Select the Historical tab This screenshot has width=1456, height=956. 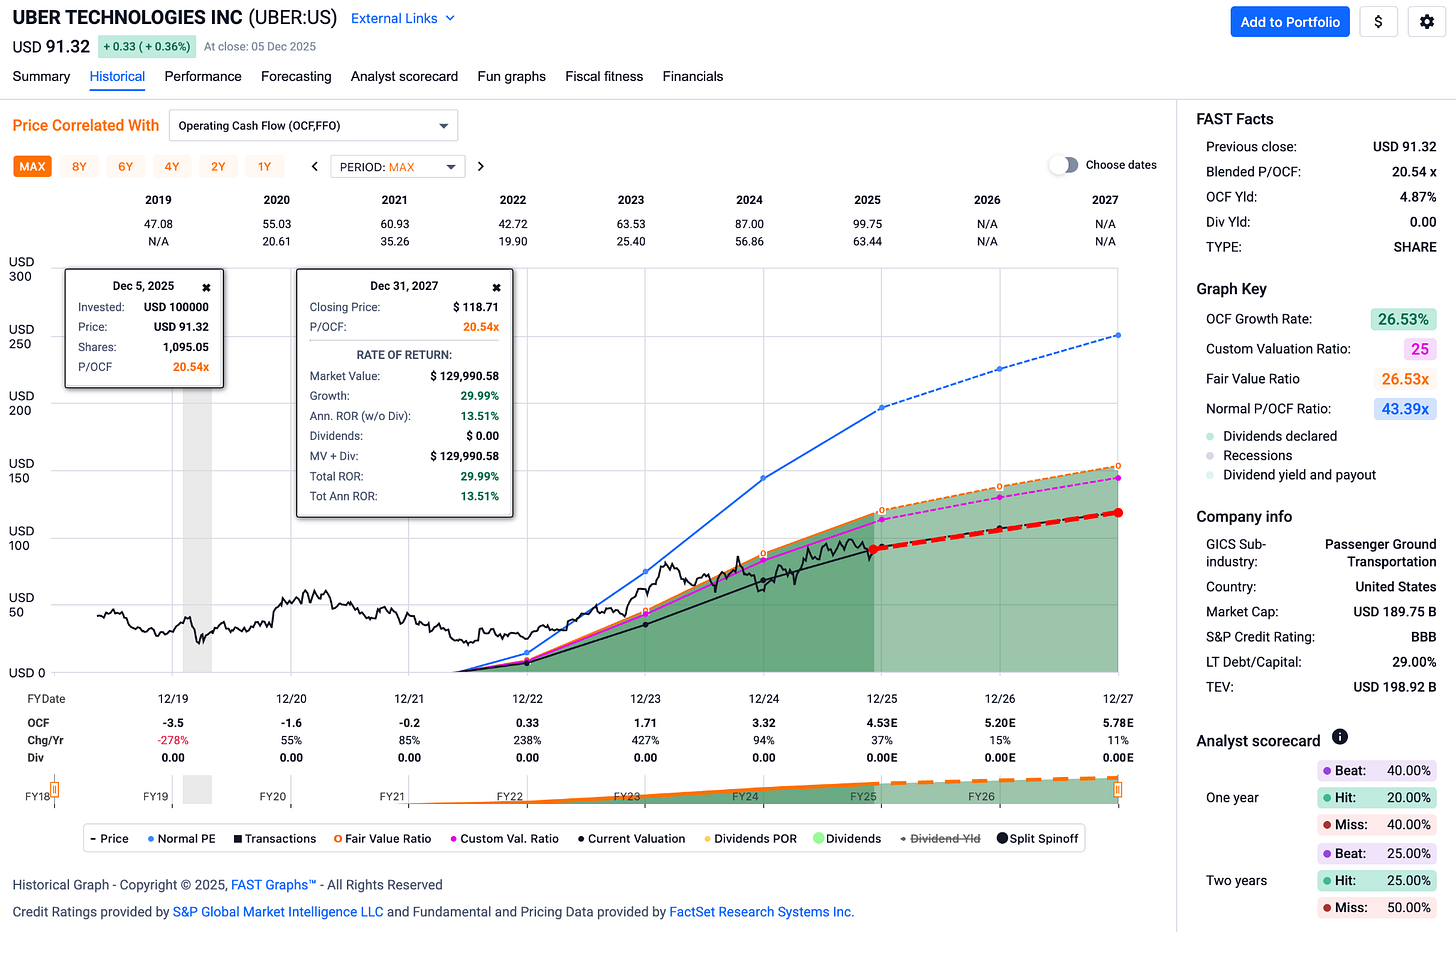117,76
